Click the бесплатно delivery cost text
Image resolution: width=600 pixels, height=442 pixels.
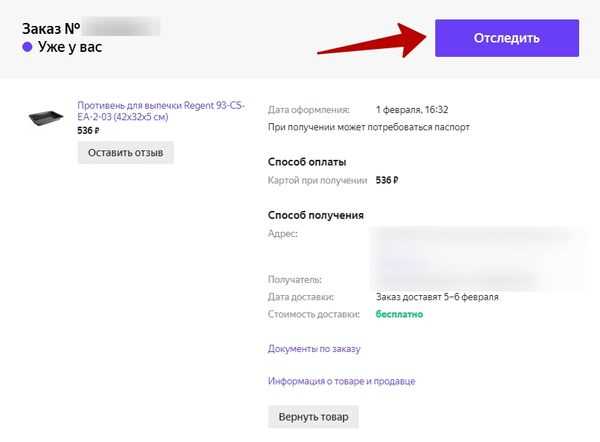point(399,314)
